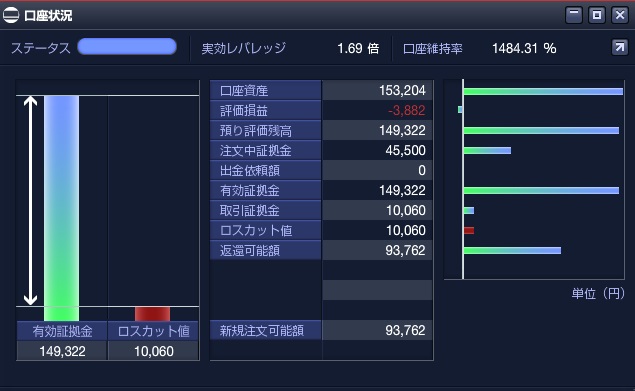The width and height of the screenshot is (635, 391).
Task: Select the 新規注文可能額 row
Action: click(321, 330)
